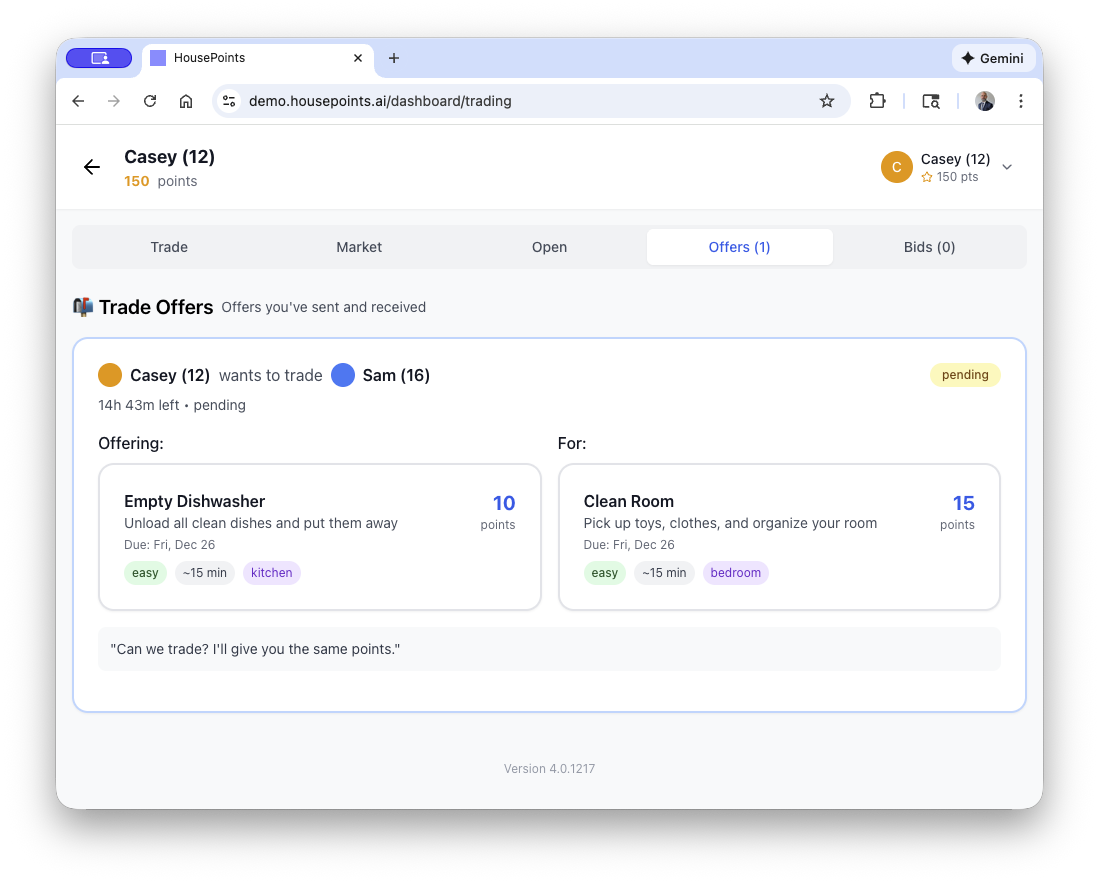The image size is (1099, 883).
Task: Click the blue screen-share pill icon
Action: pyautogui.click(x=99, y=58)
